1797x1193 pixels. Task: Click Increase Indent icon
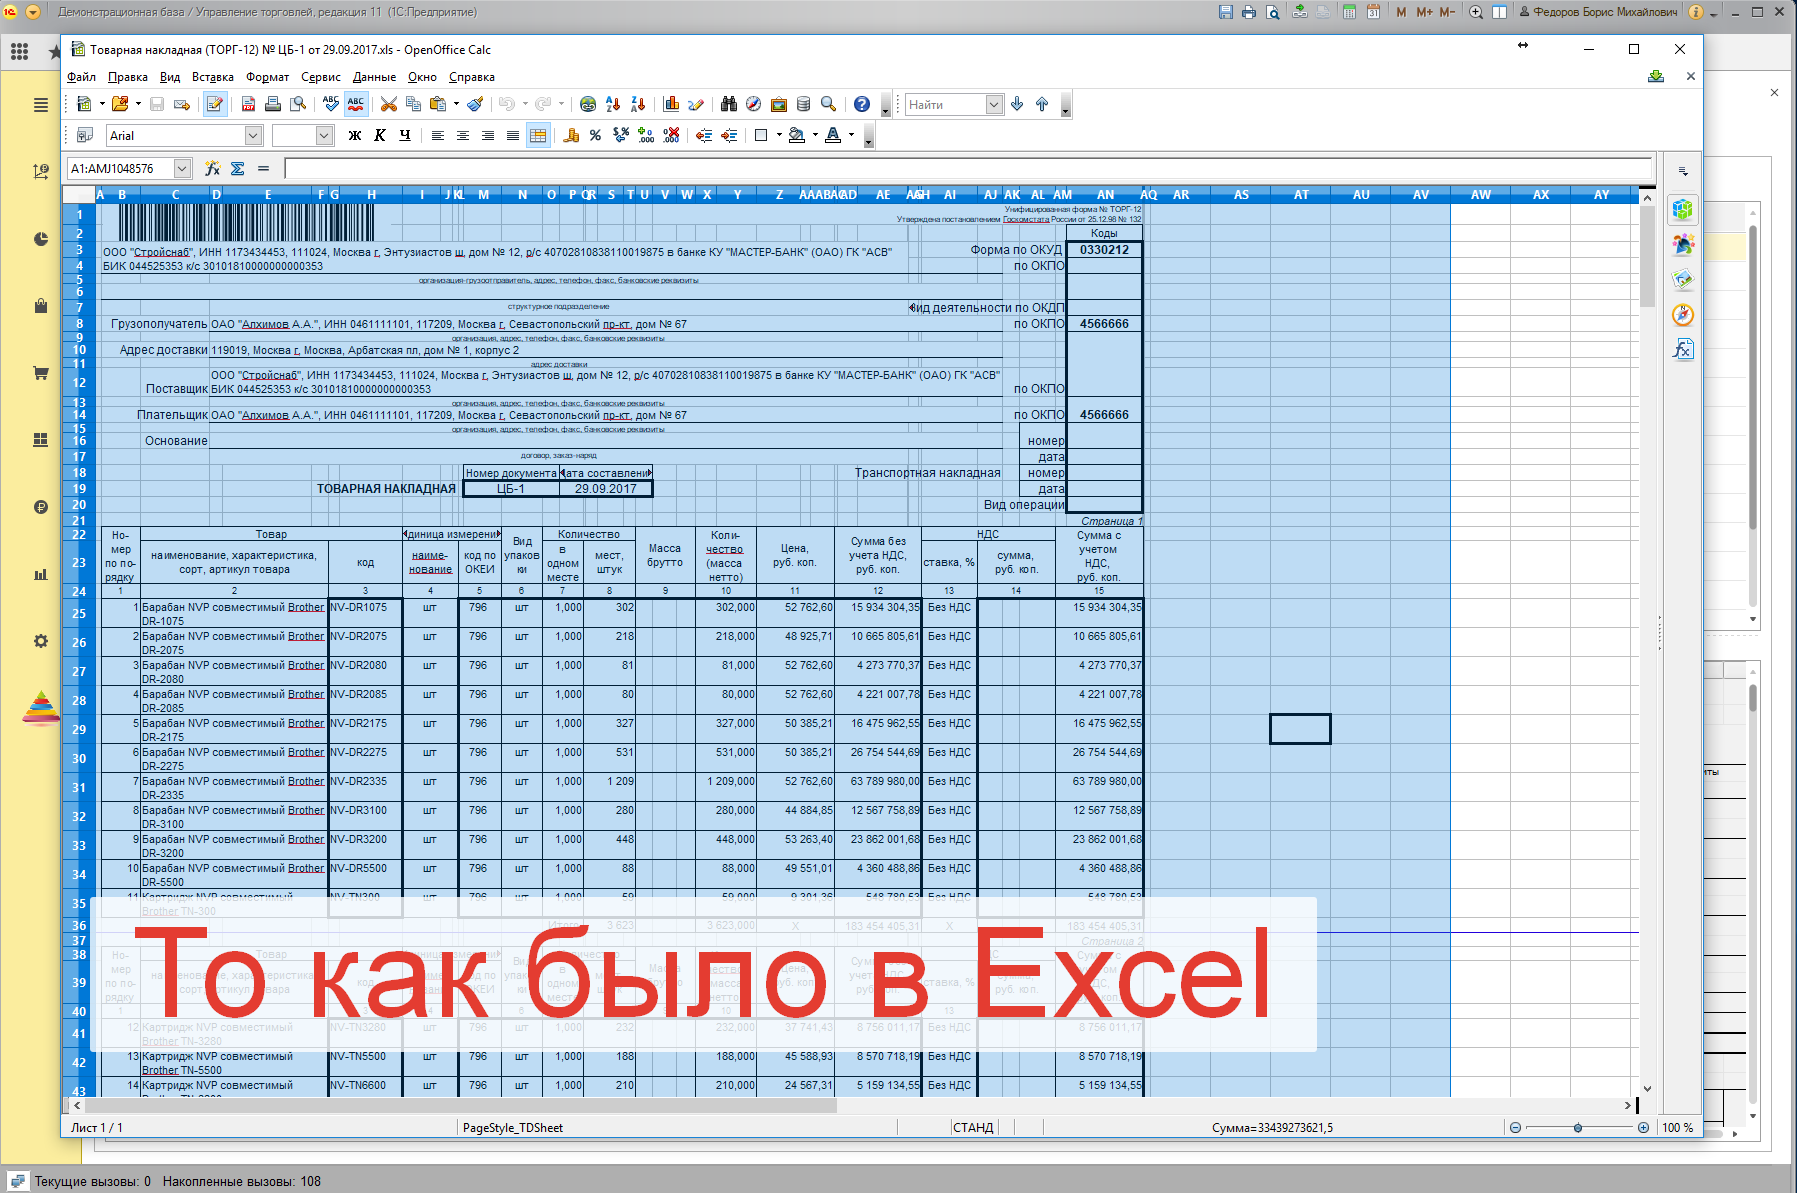click(729, 135)
